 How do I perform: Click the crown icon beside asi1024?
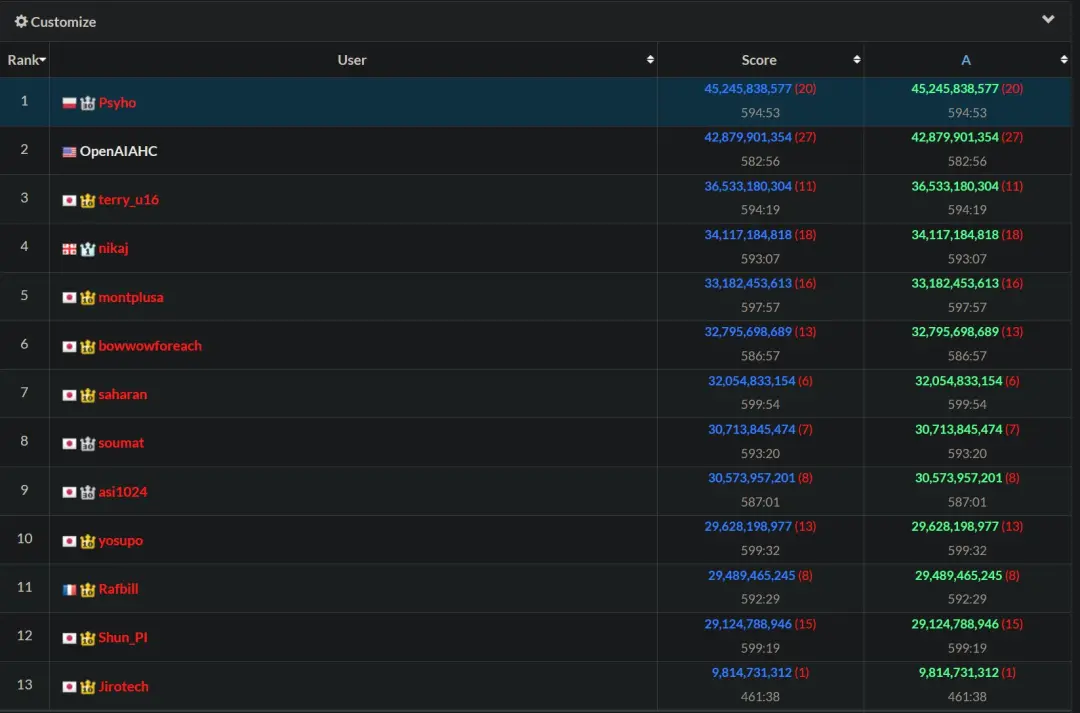coord(87,492)
